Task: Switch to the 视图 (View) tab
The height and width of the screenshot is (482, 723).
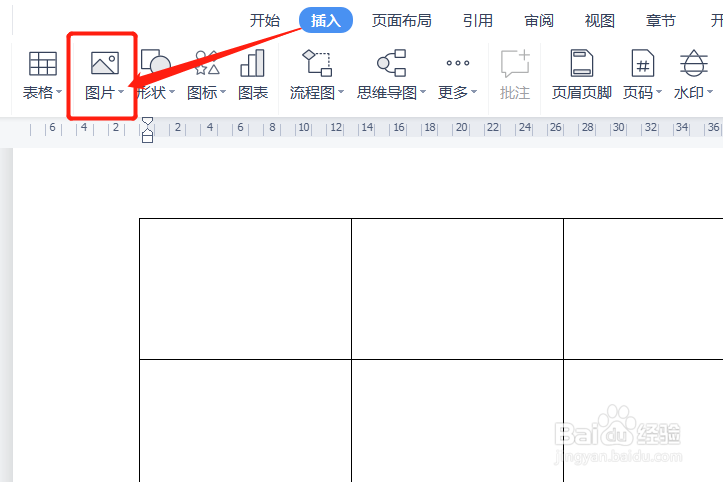Action: point(599,21)
